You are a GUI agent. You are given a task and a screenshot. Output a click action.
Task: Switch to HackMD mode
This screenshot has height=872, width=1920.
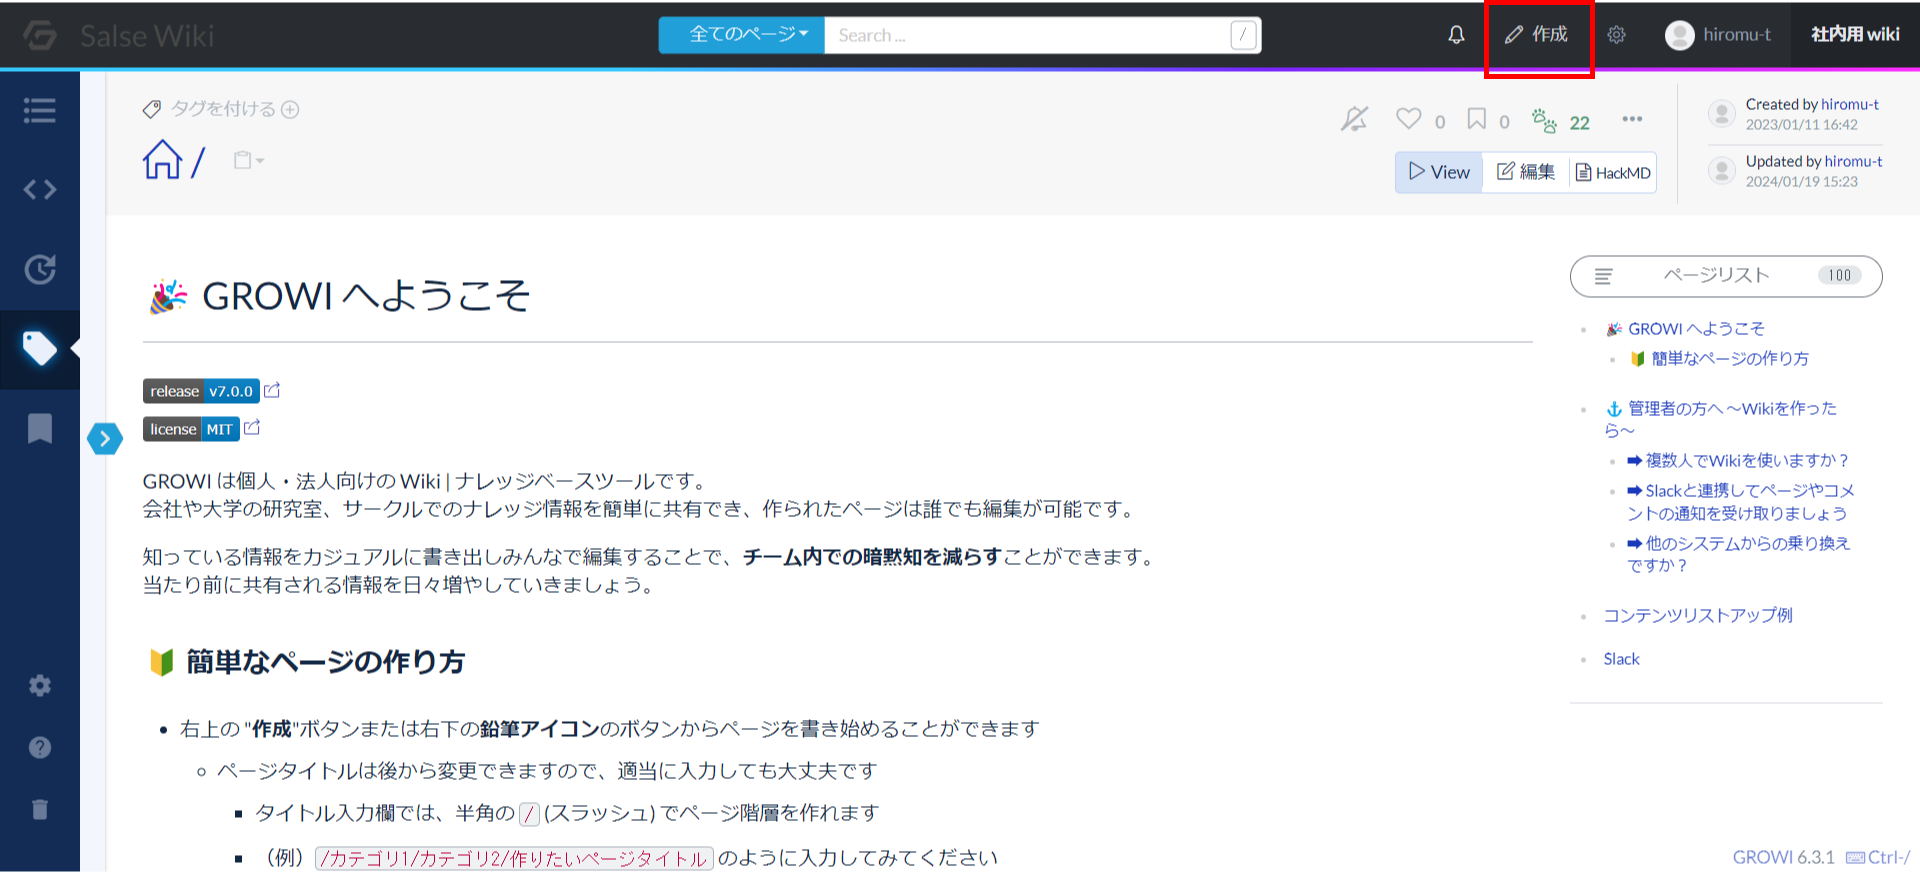click(1612, 172)
